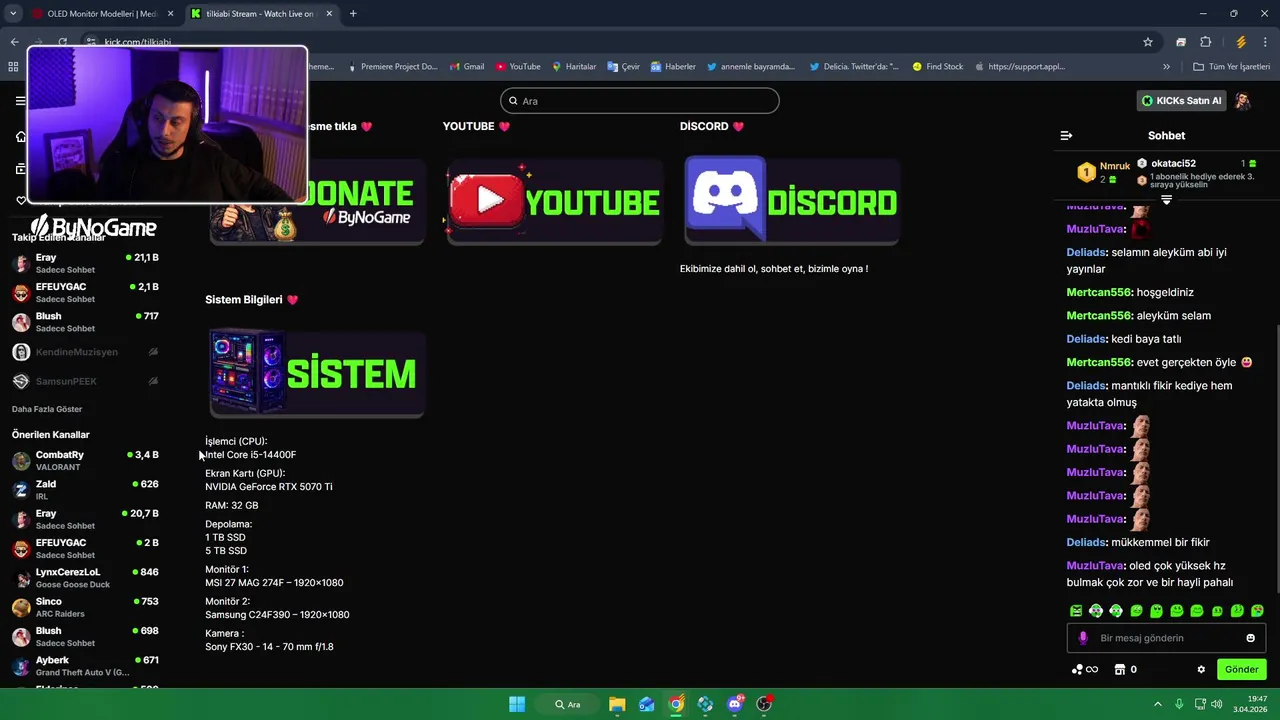The width and height of the screenshot is (1280, 720).
Task: Focus the Bir mesaj gönderin input
Action: 1166,638
